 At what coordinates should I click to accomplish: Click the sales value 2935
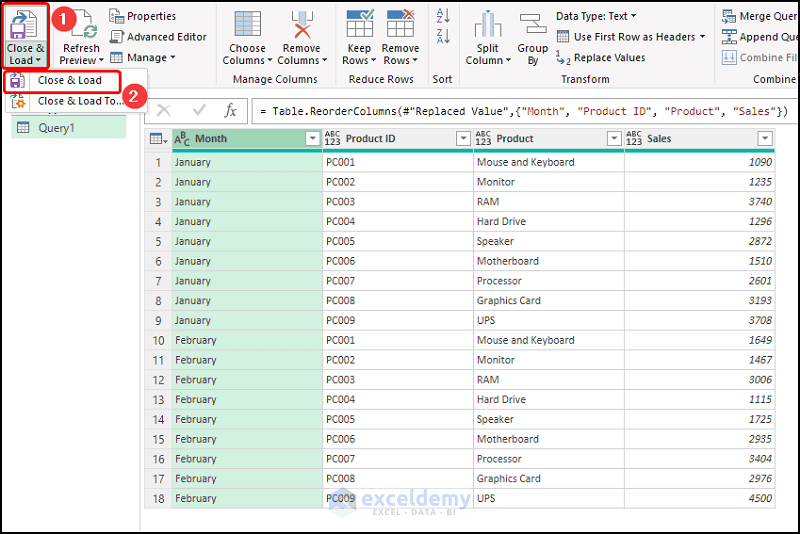coord(699,439)
